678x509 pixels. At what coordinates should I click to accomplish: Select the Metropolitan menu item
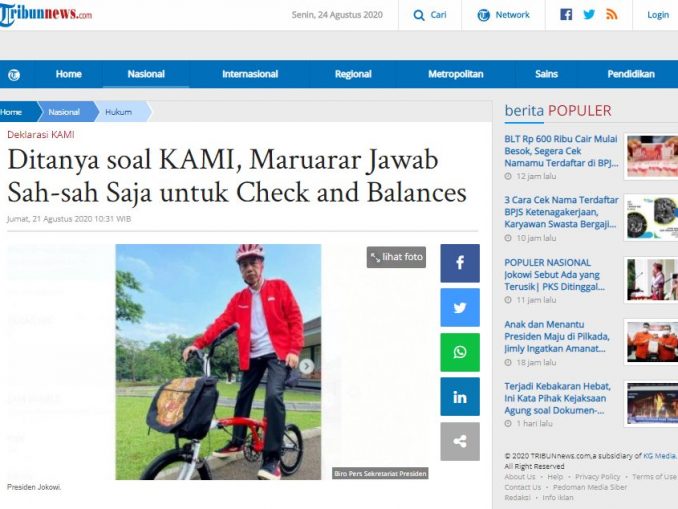pos(455,74)
